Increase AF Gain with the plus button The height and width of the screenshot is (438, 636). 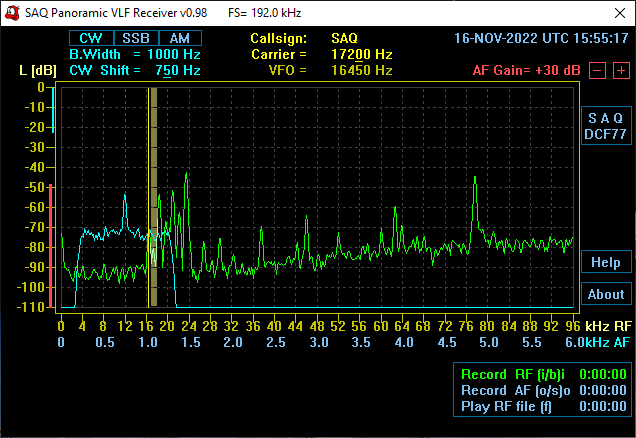pyautogui.click(x=621, y=71)
